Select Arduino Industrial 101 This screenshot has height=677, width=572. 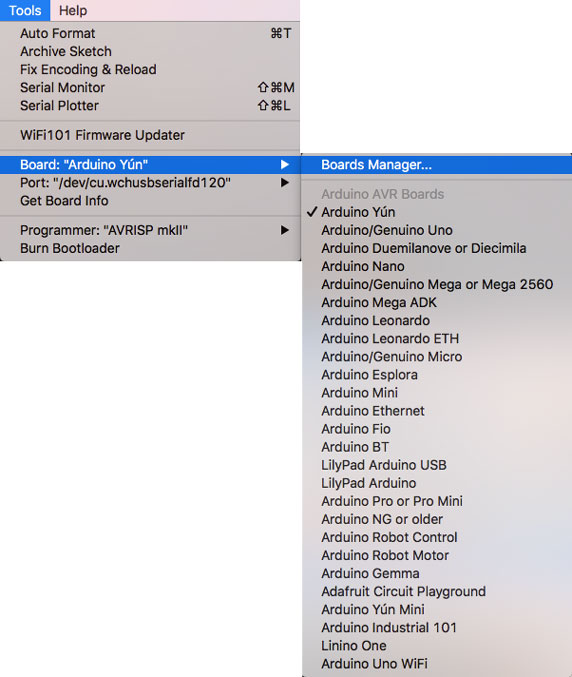[436, 628]
